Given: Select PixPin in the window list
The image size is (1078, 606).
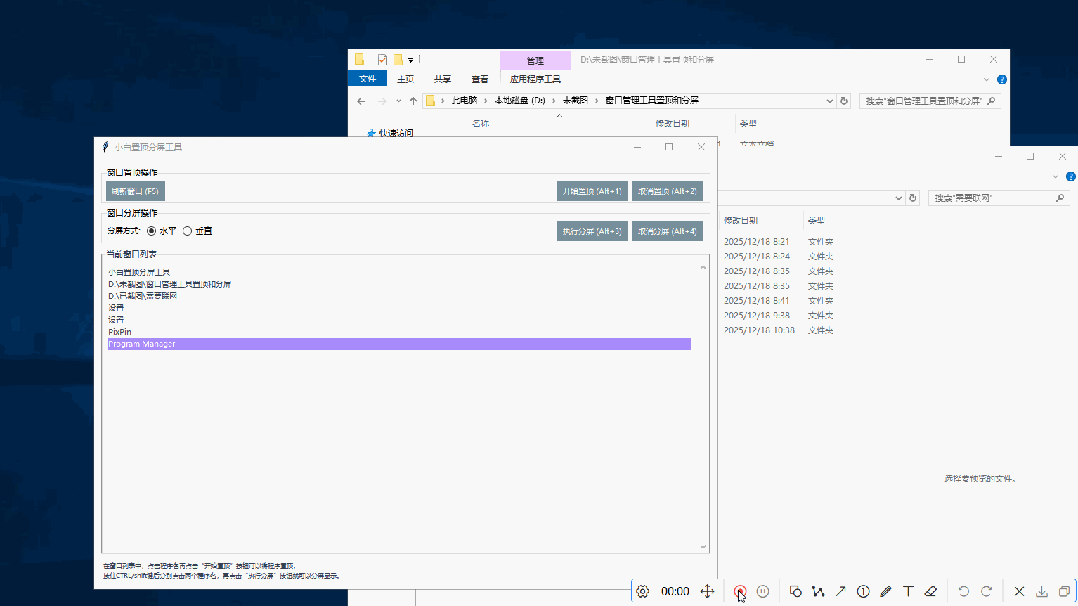Looking at the screenshot, I should coord(399,332).
